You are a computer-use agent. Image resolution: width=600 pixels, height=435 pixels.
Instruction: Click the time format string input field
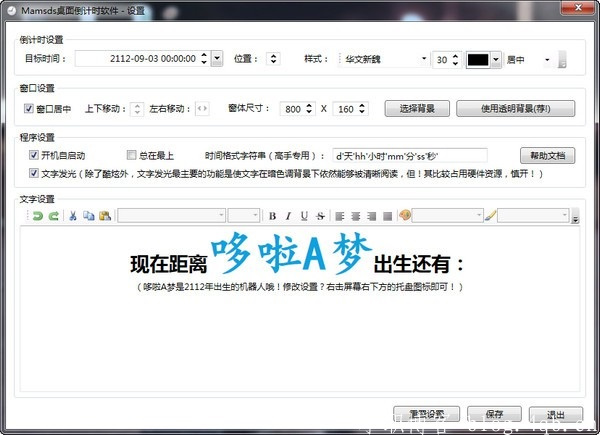410,156
